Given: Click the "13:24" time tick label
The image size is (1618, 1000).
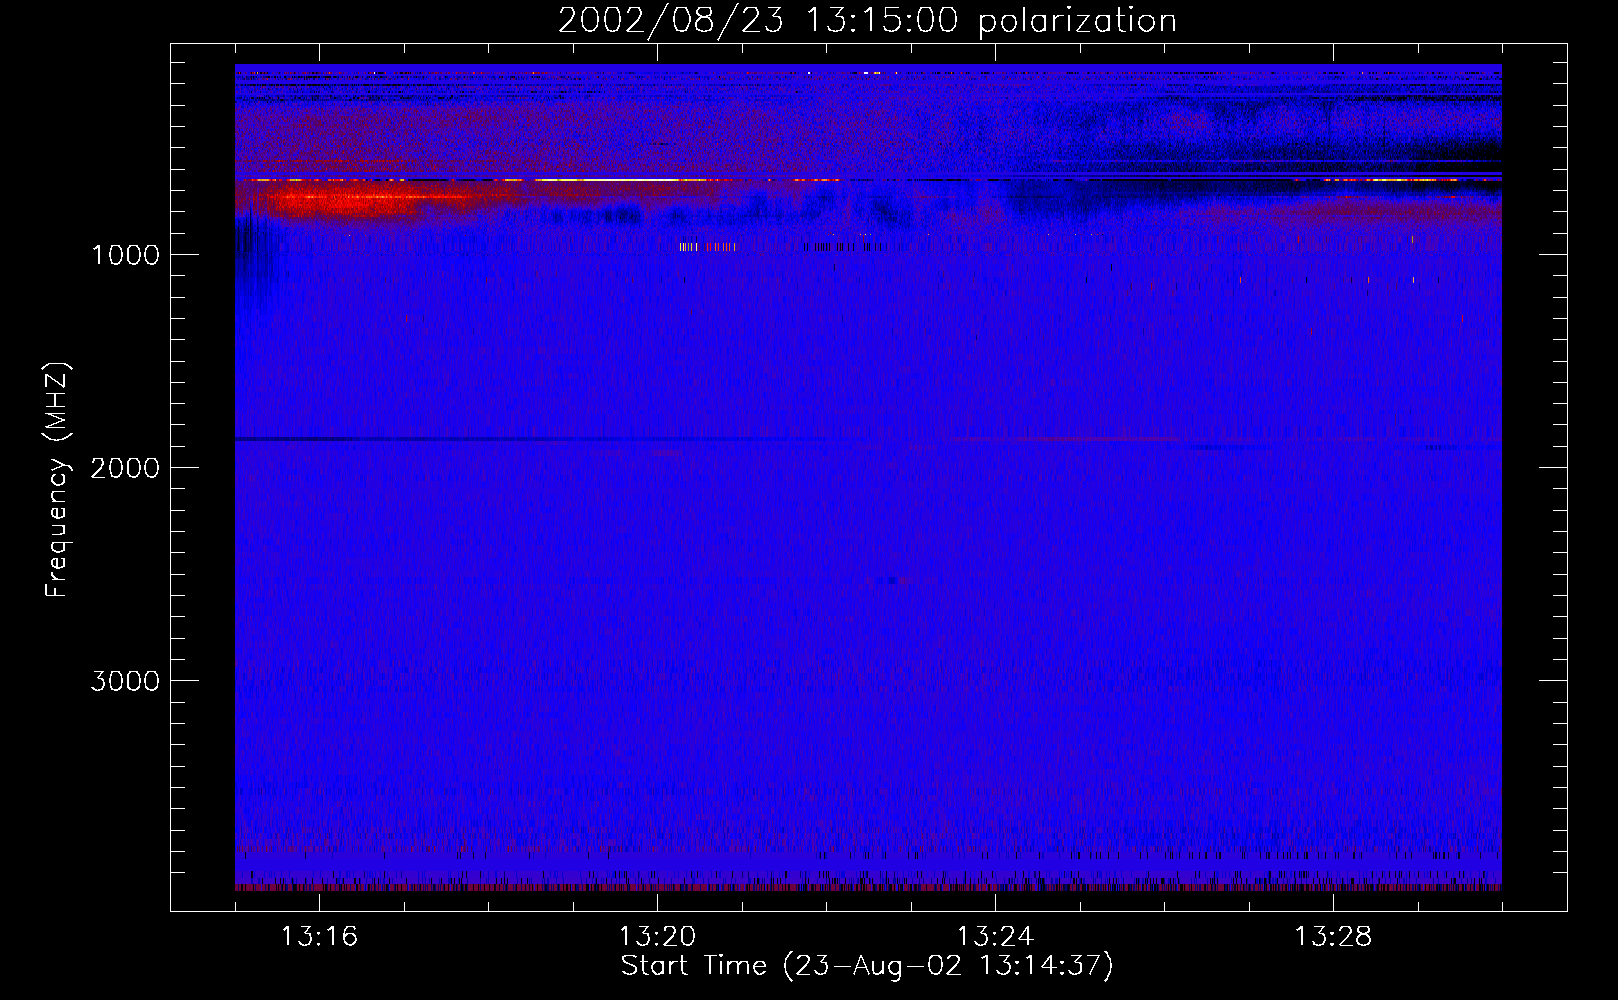Looking at the screenshot, I should pyautogui.click(x=995, y=937).
